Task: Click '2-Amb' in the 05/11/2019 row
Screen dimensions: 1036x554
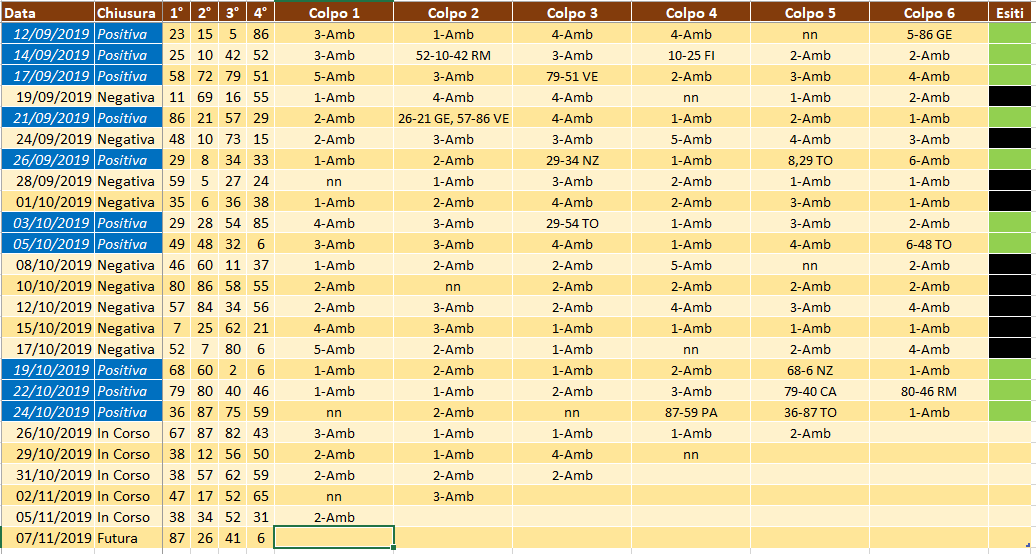Action: tap(334, 517)
